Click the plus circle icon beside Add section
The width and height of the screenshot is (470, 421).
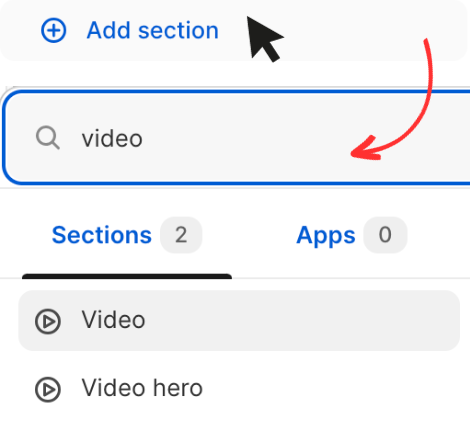point(53,30)
